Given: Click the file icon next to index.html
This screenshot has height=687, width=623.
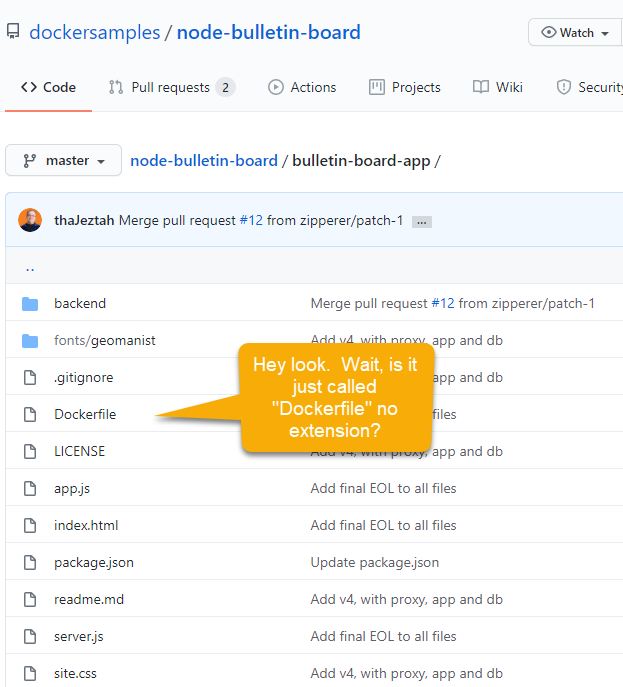Looking at the screenshot, I should click(x=30, y=525).
